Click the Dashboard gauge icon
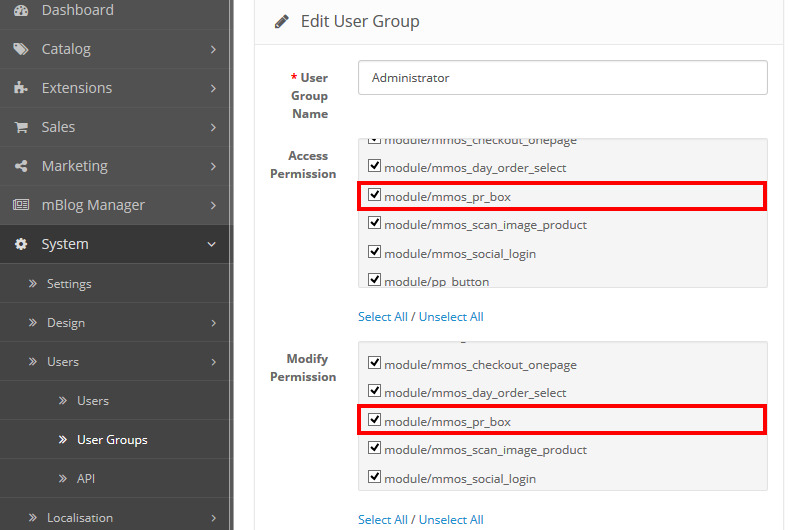 (21, 10)
